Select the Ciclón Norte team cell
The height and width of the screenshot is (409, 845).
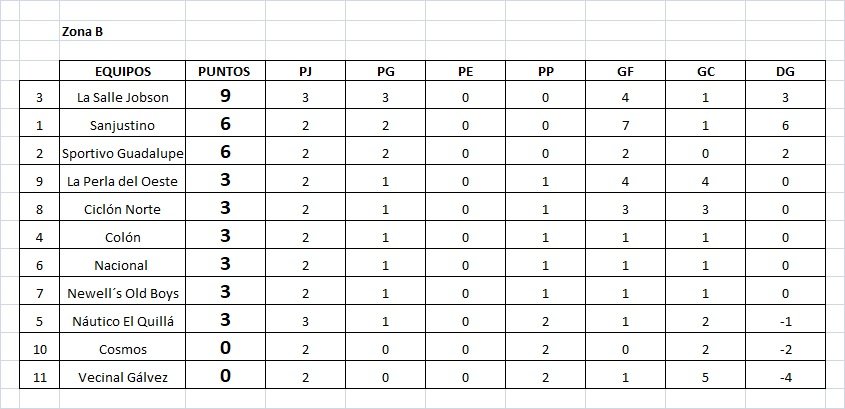[x=122, y=210]
